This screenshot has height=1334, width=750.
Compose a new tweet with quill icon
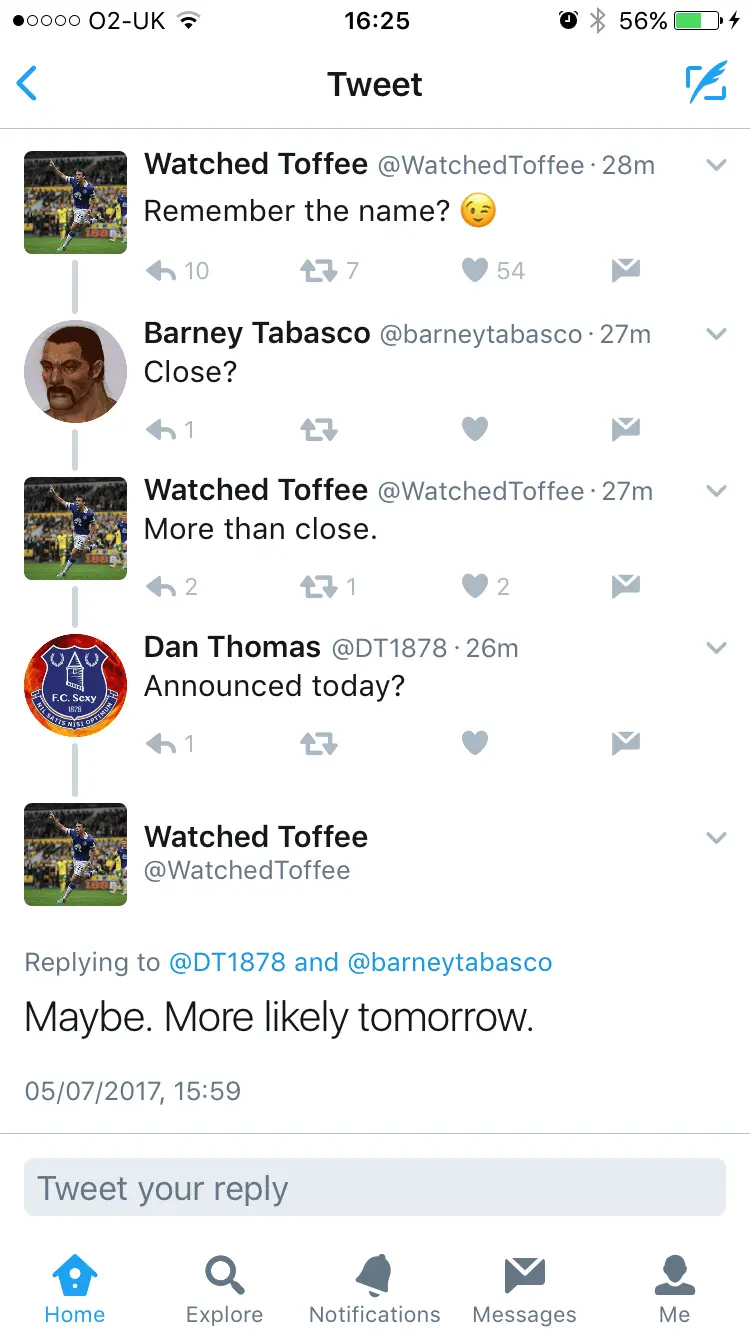(x=706, y=84)
